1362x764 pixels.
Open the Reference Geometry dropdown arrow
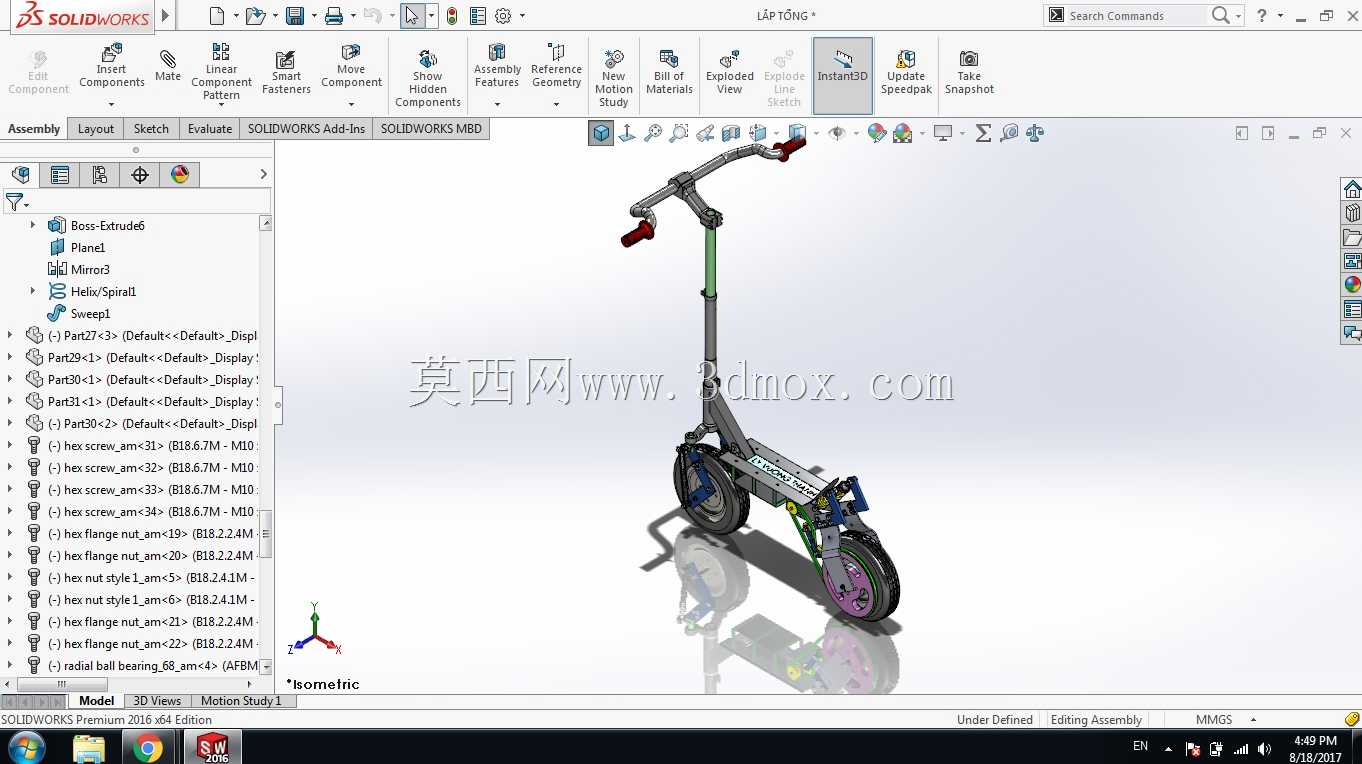coord(556,104)
